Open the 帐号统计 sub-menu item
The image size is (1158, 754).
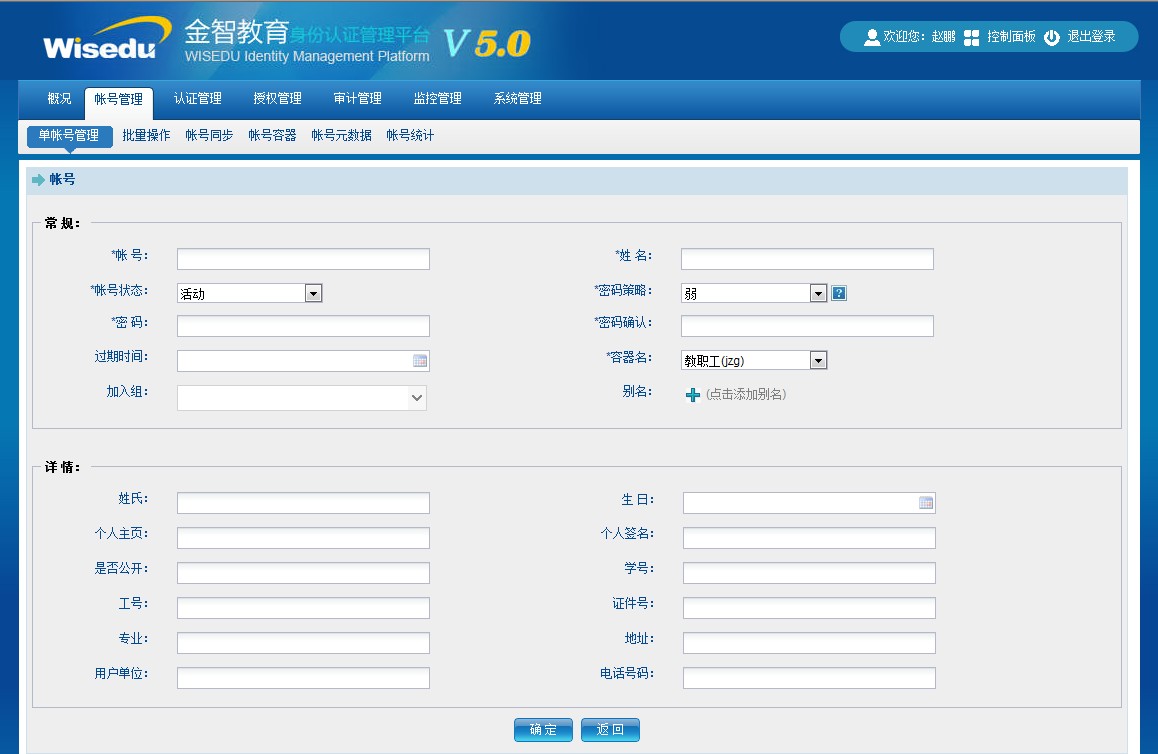coord(410,136)
